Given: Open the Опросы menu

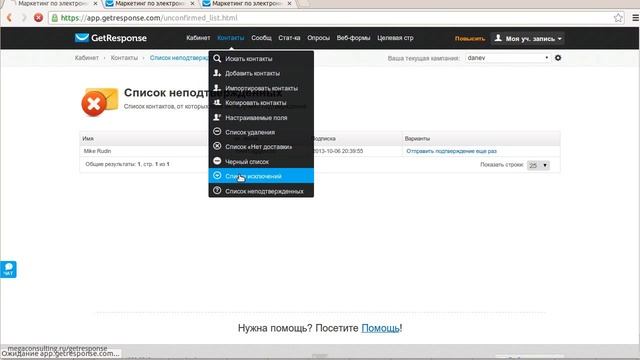Looking at the screenshot, I should click(318, 38).
